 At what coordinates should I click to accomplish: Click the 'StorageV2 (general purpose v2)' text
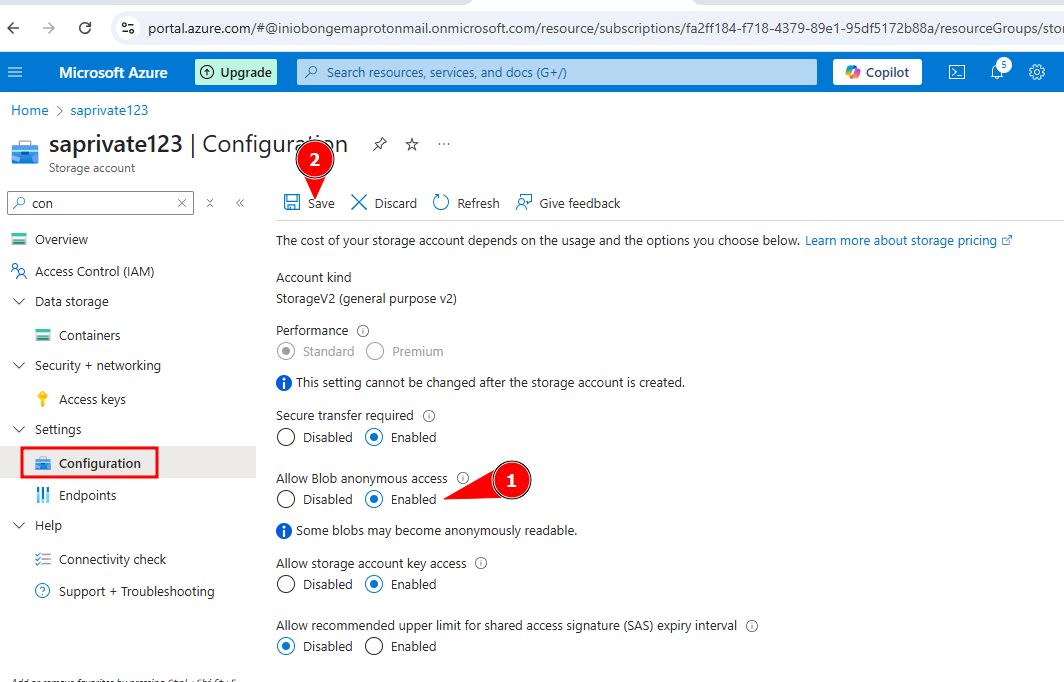point(366,299)
